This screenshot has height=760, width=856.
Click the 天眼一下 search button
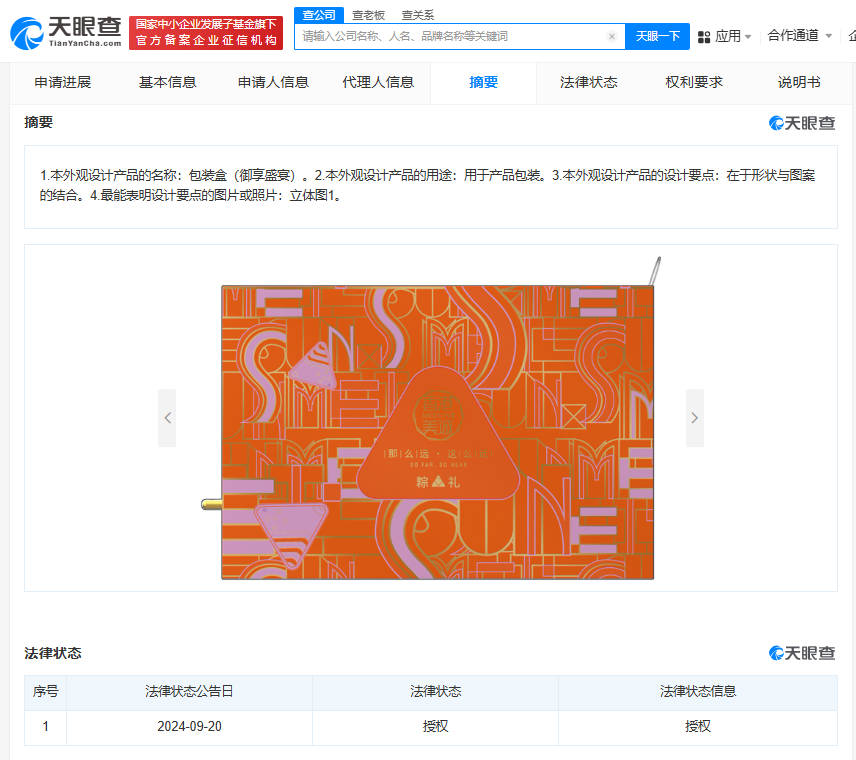point(657,35)
